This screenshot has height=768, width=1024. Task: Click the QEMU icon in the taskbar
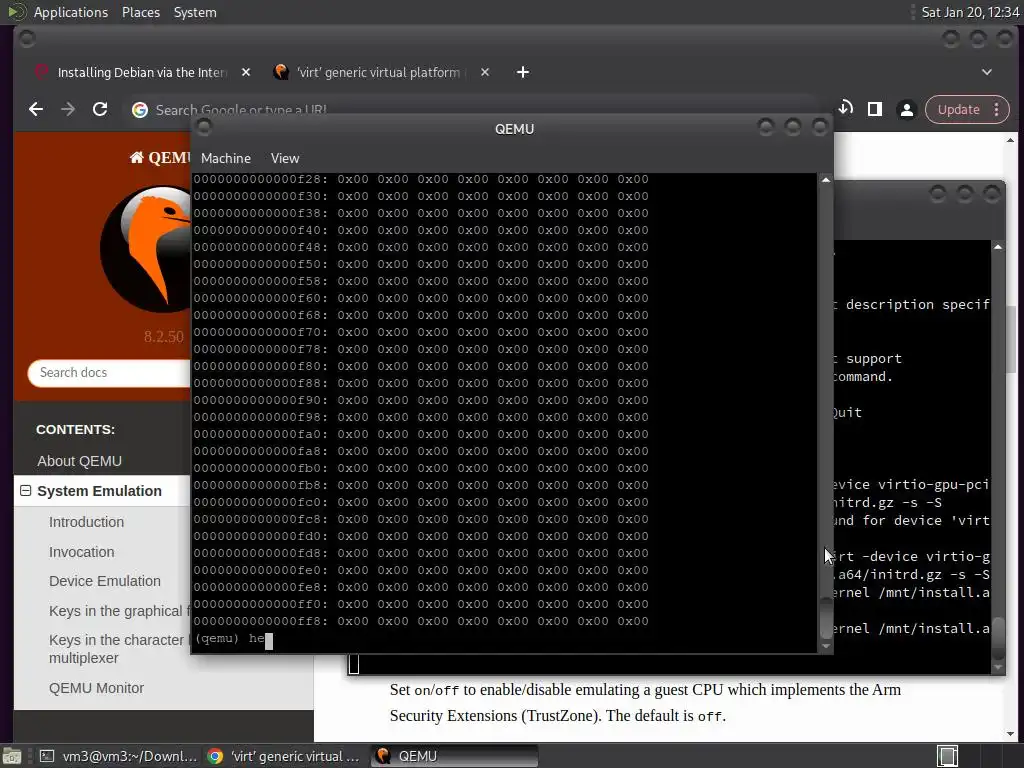click(383, 756)
